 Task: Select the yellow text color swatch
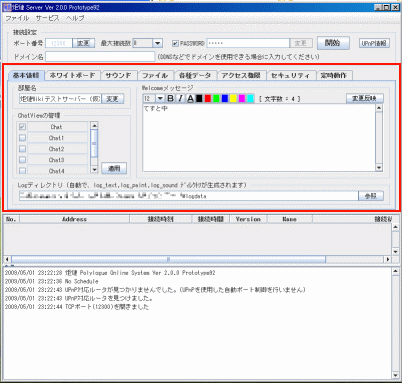[x=233, y=98]
